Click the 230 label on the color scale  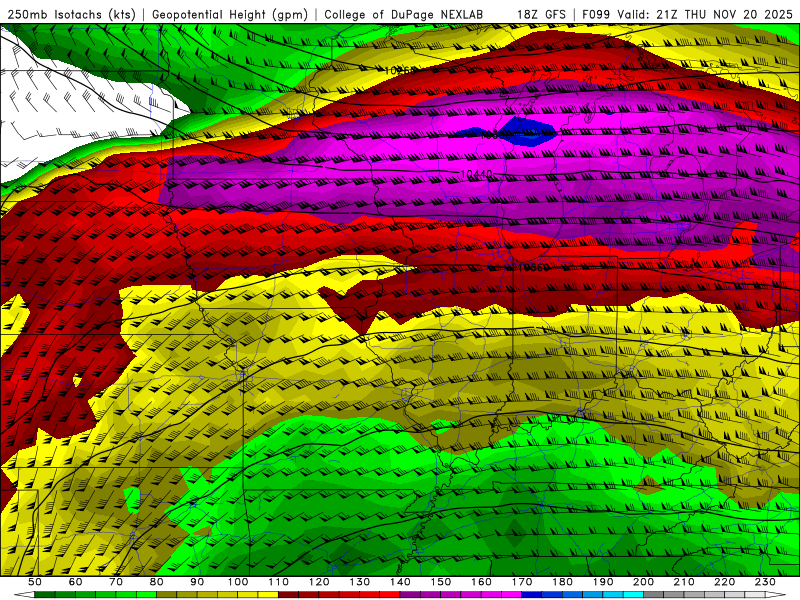pos(765,582)
